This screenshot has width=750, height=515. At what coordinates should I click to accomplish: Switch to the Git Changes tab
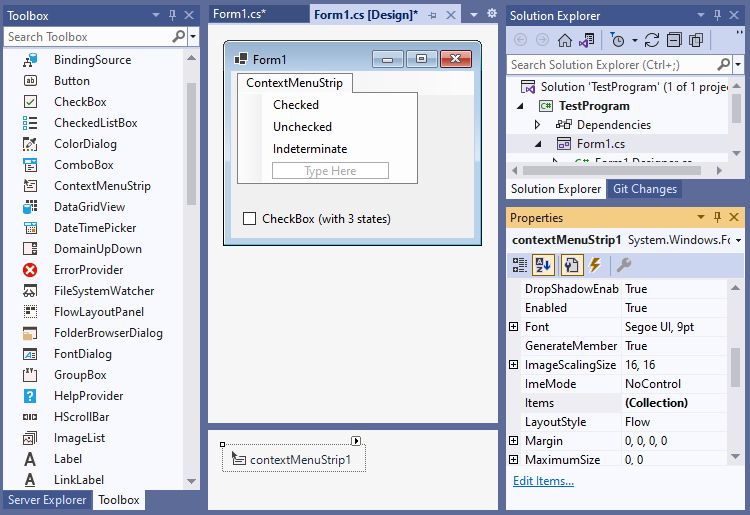pyautogui.click(x=644, y=189)
